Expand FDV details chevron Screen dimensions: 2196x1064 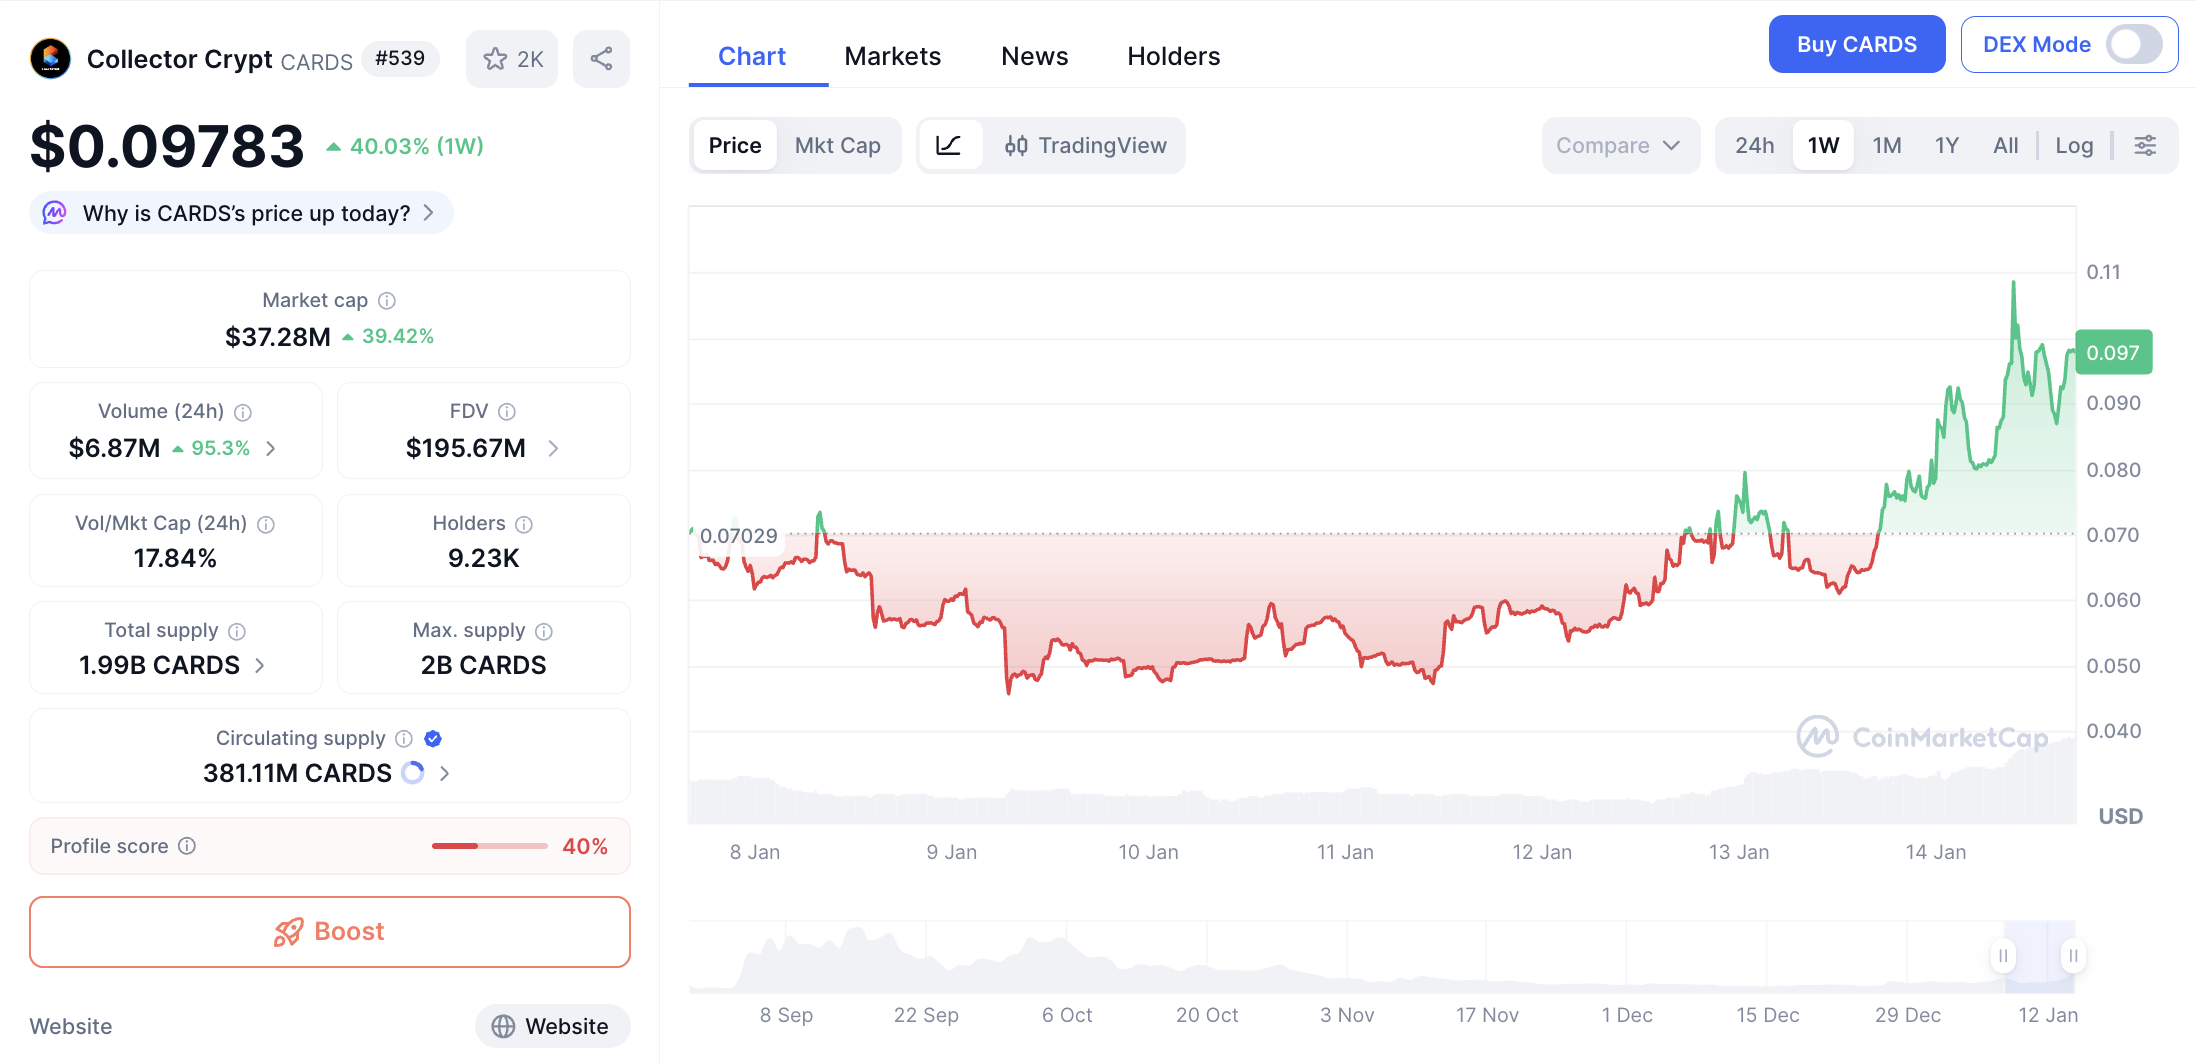[553, 449]
